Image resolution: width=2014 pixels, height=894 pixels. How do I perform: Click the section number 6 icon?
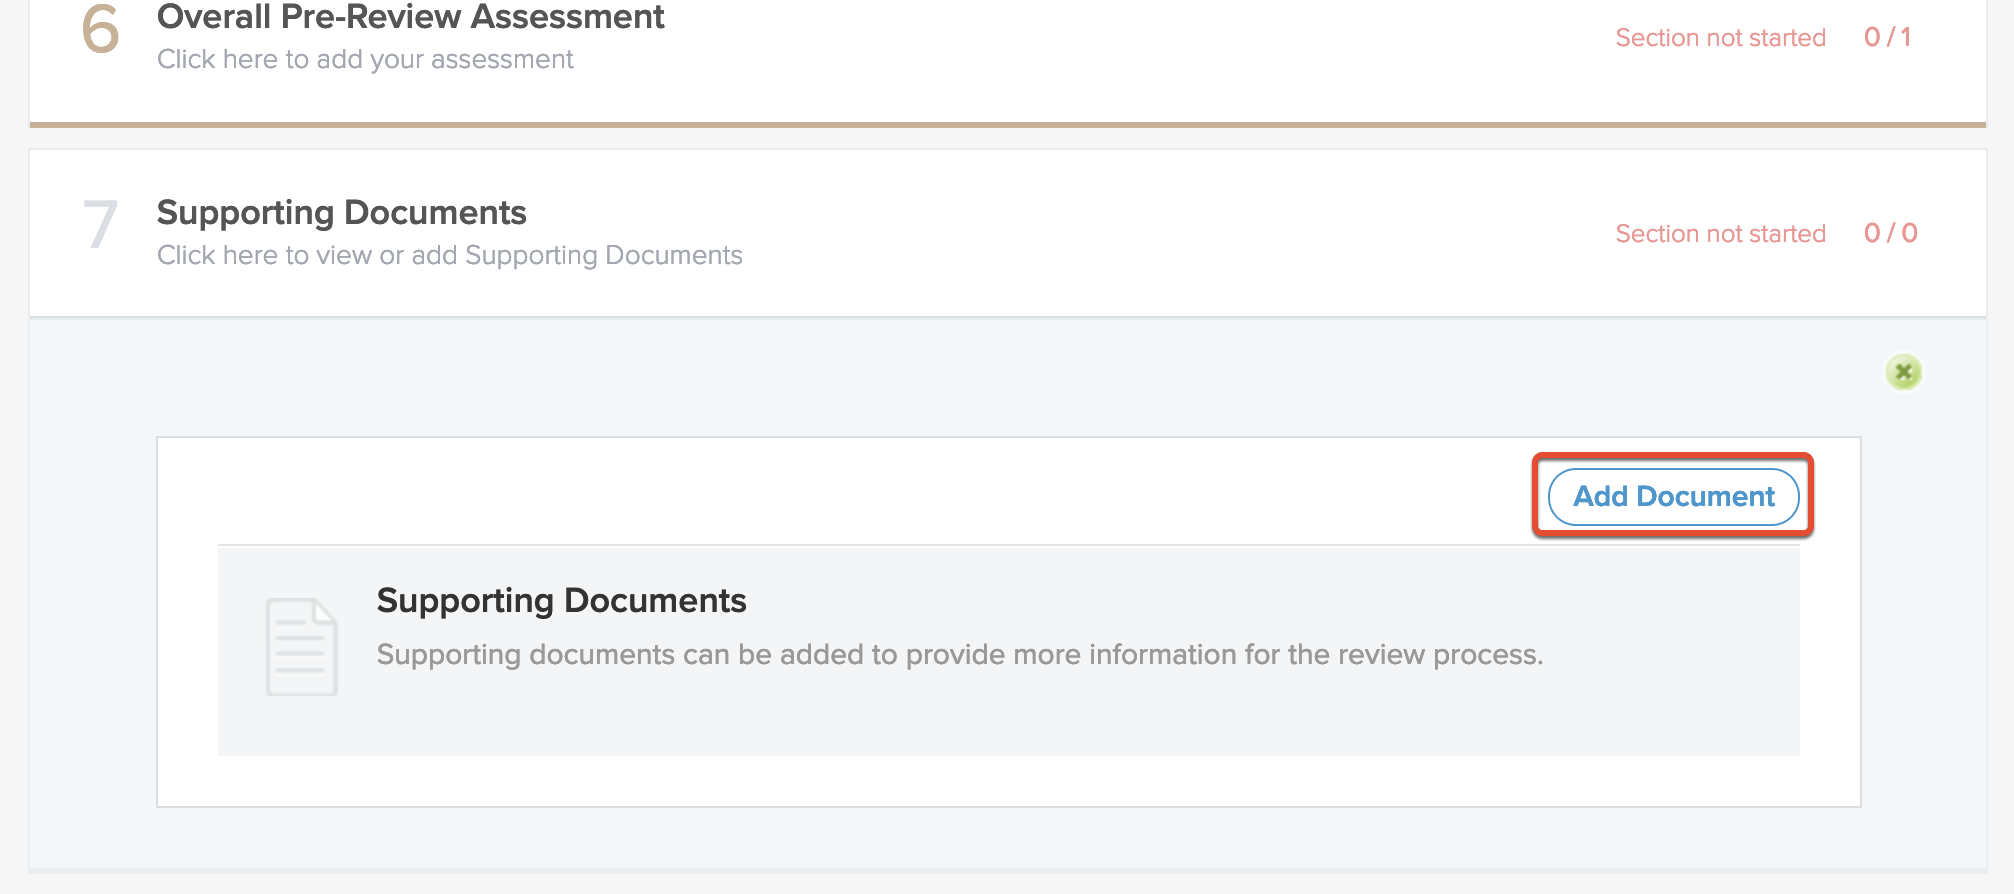click(x=100, y=29)
